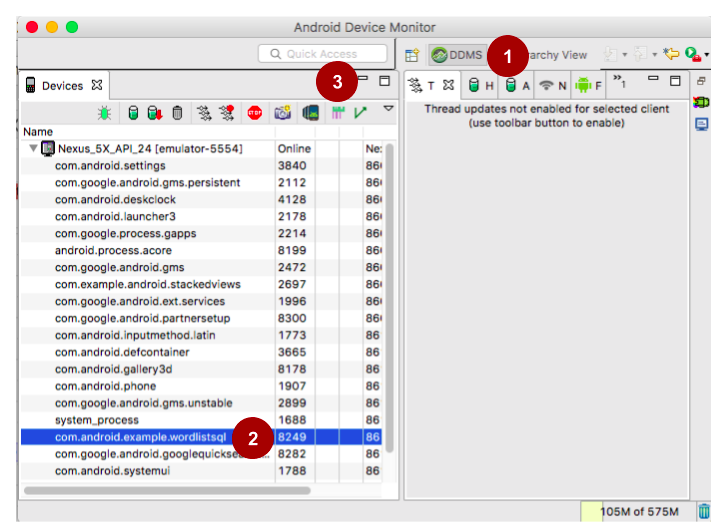Select com.android.deskclock process
Viewport: 718px width, 529px height.
pyautogui.click(x=115, y=199)
